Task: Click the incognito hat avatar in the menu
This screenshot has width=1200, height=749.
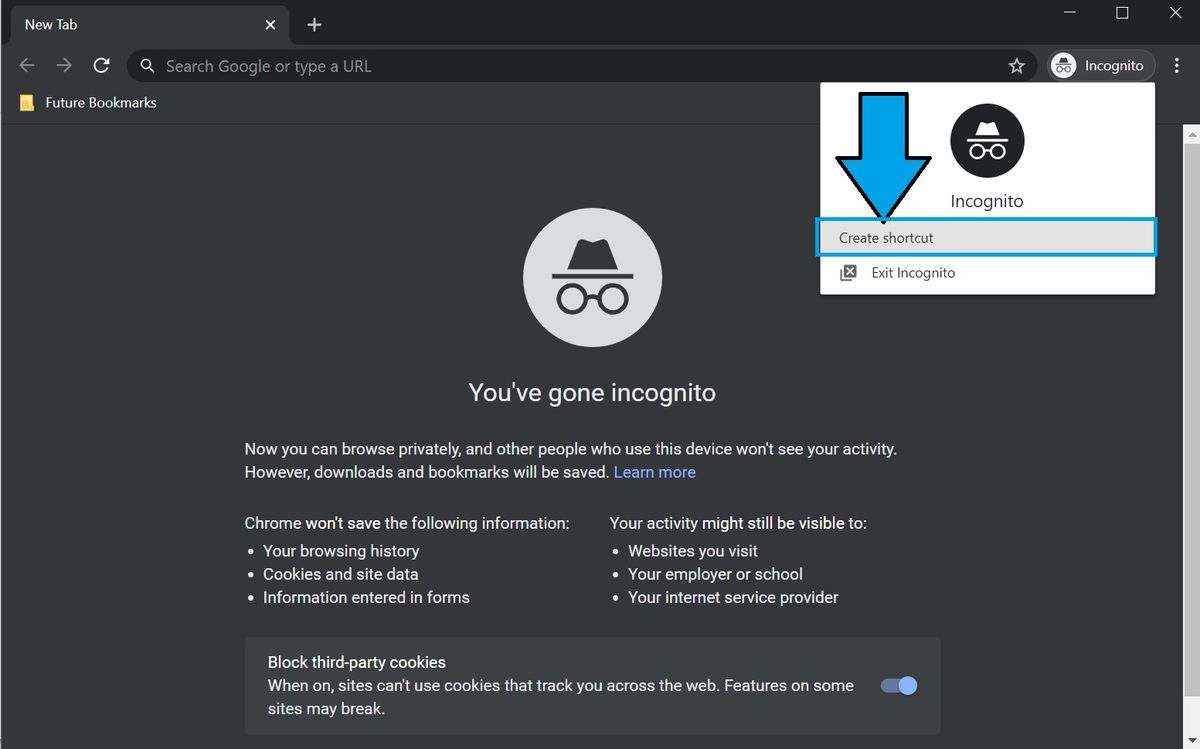Action: pyautogui.click(x=986, y=141)
